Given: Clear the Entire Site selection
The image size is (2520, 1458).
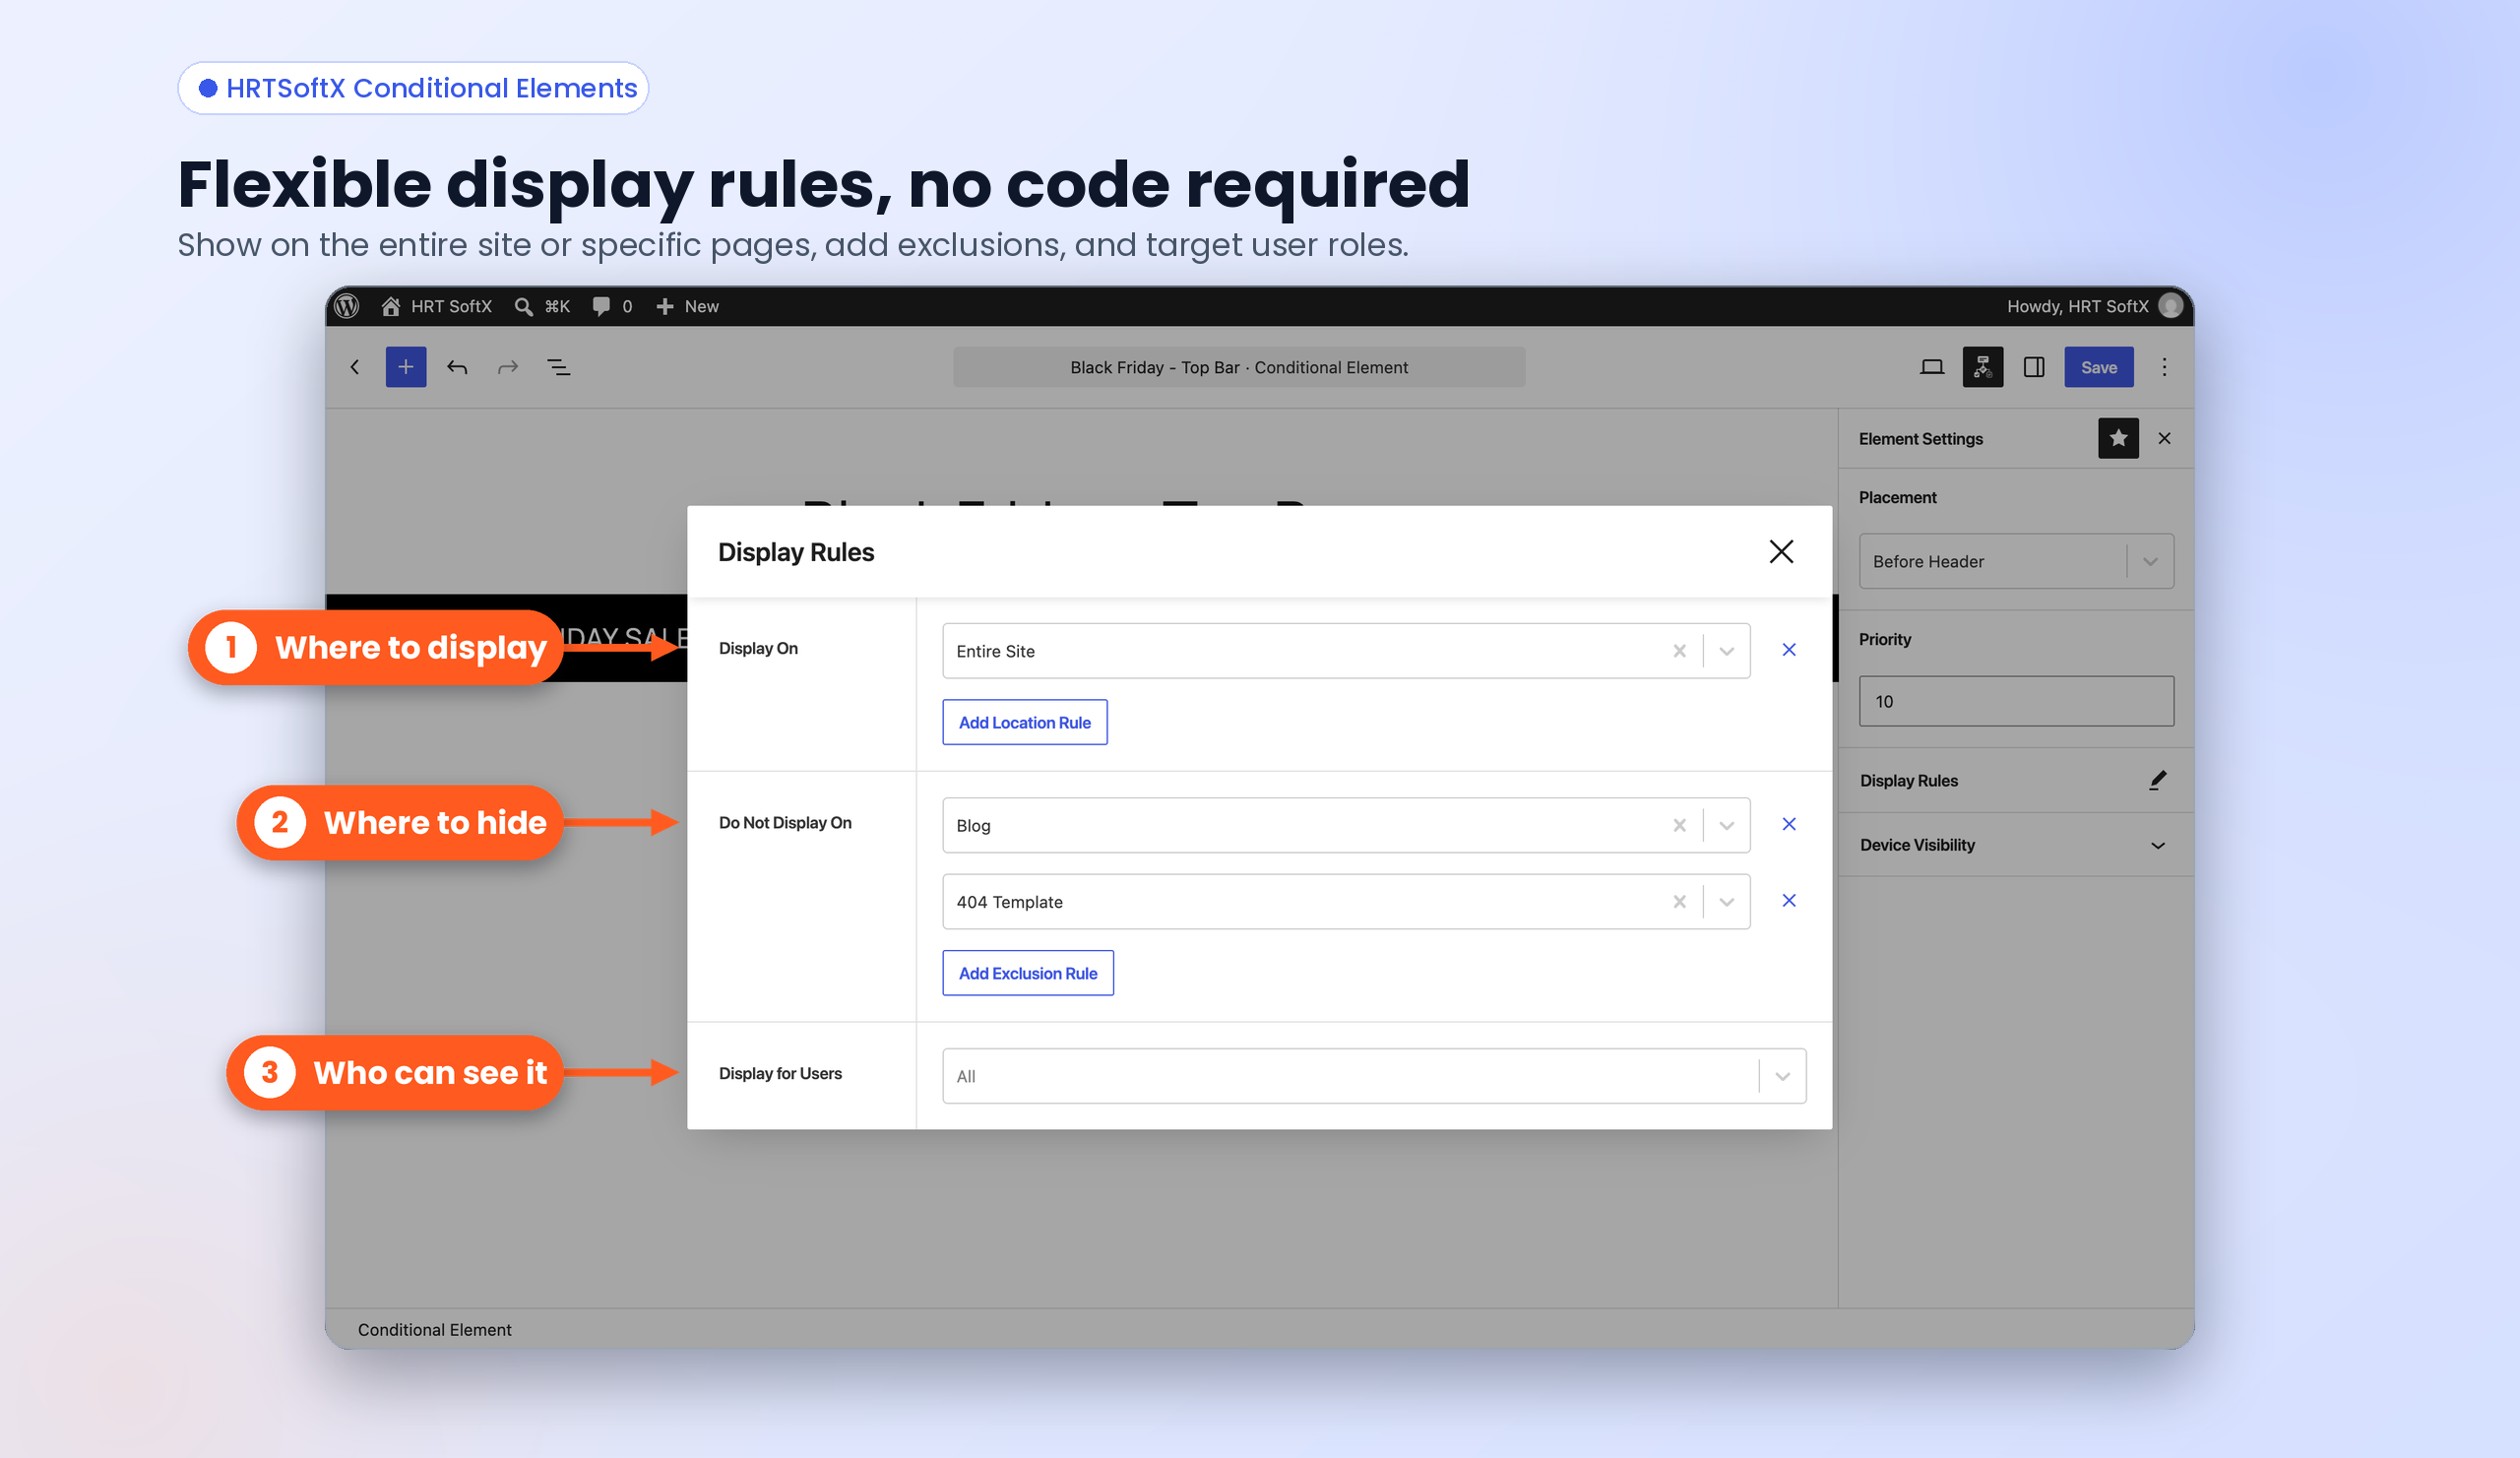Looking at the screenshot, I should coord(1679,651).
